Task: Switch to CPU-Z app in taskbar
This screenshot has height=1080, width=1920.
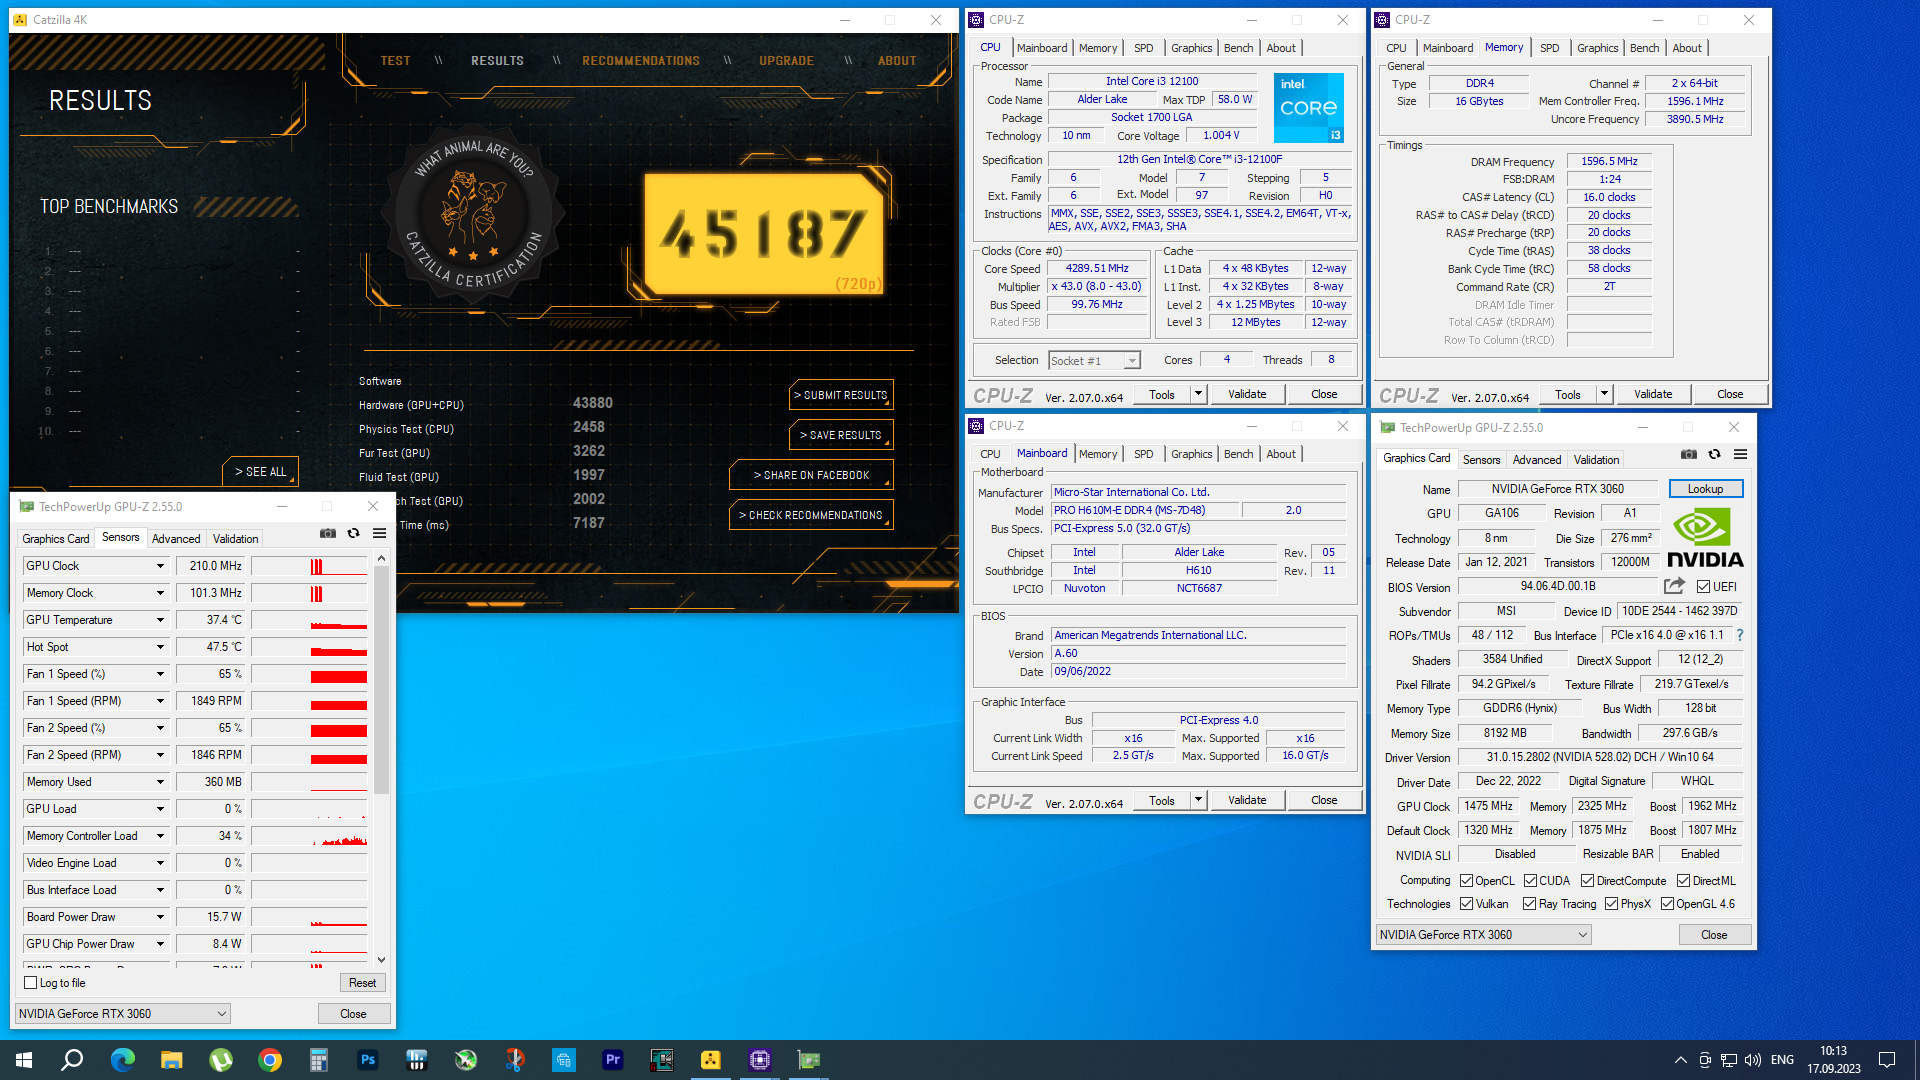Action: (760, 1060)
